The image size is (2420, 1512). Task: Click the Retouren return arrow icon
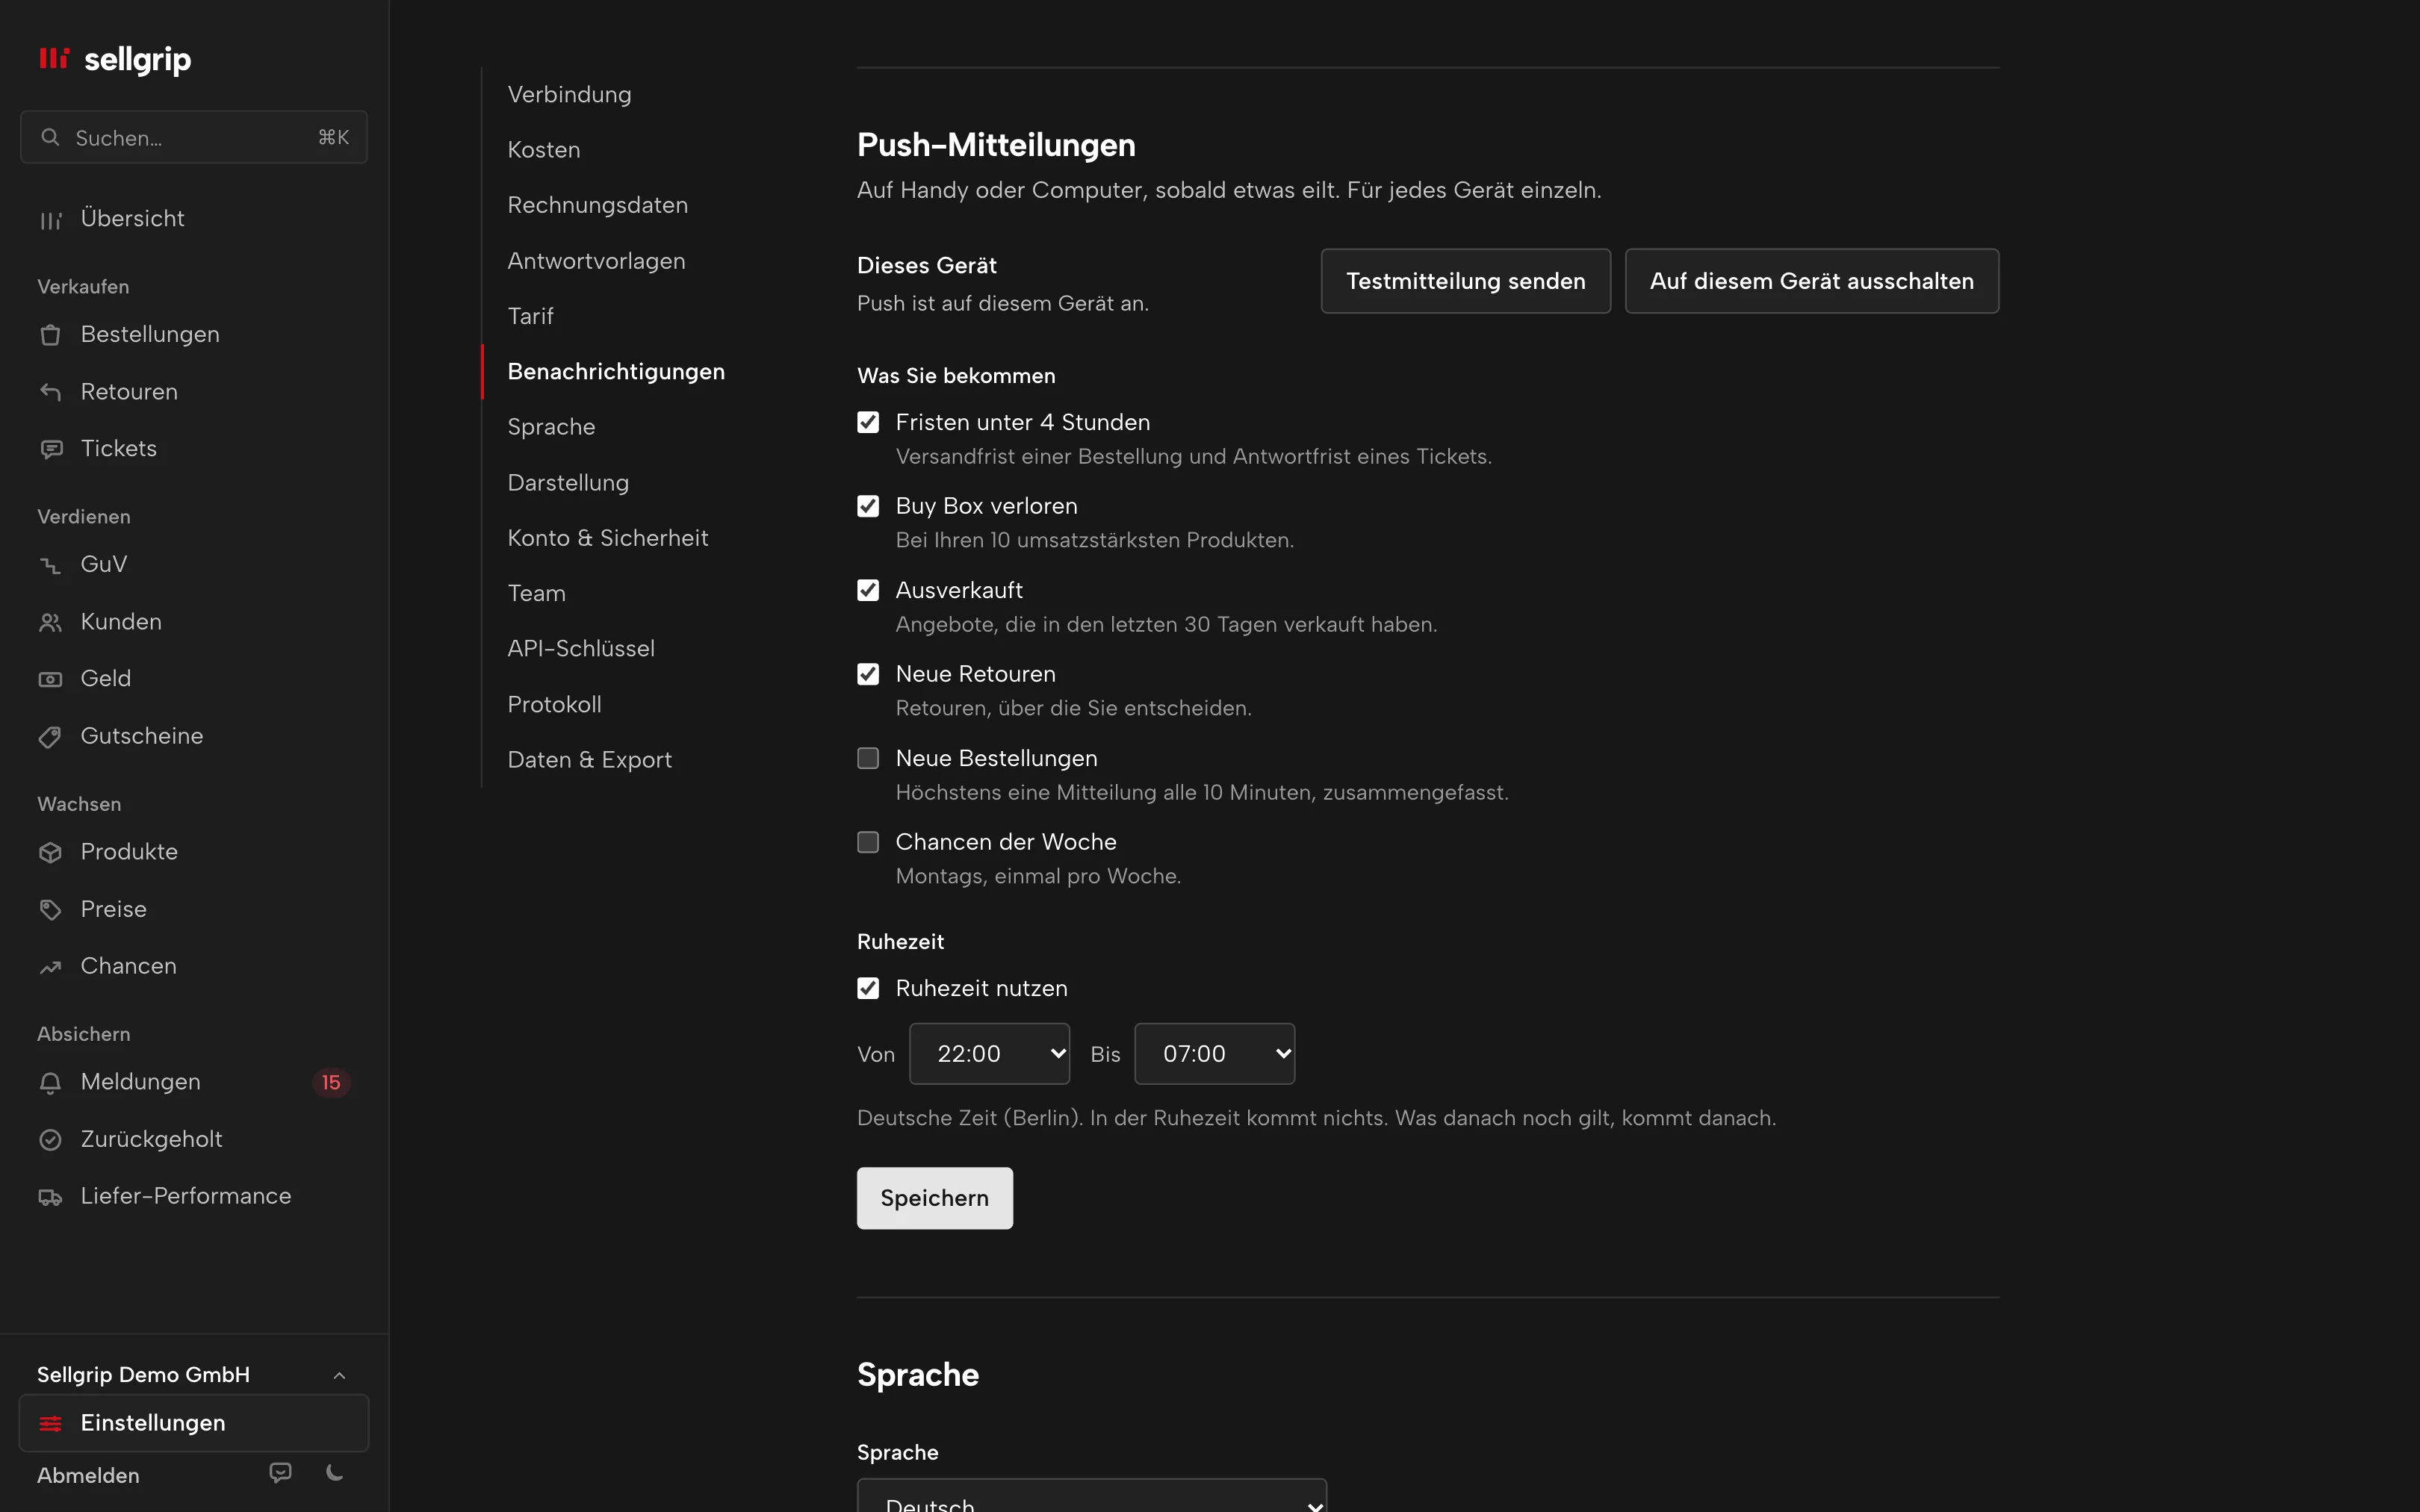(51, 392)
